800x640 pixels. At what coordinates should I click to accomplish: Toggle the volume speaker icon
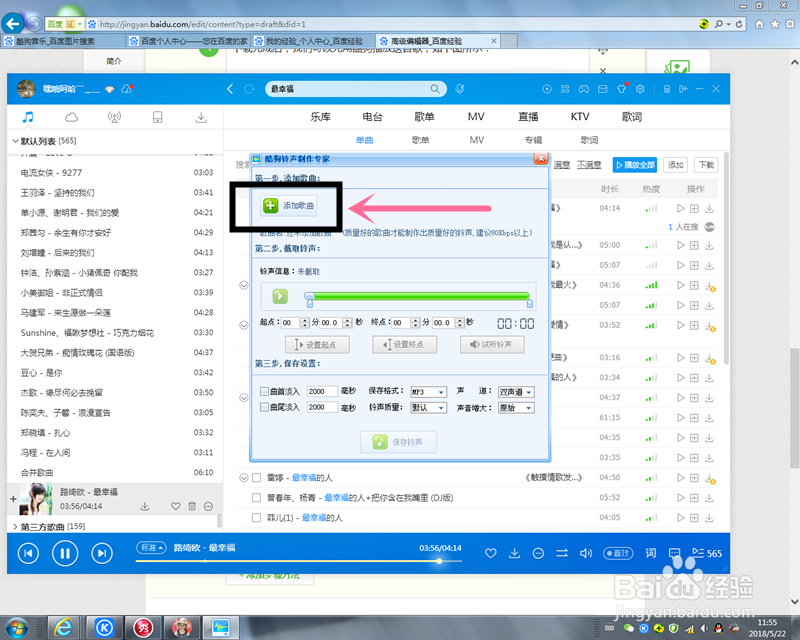pos(586,553)
